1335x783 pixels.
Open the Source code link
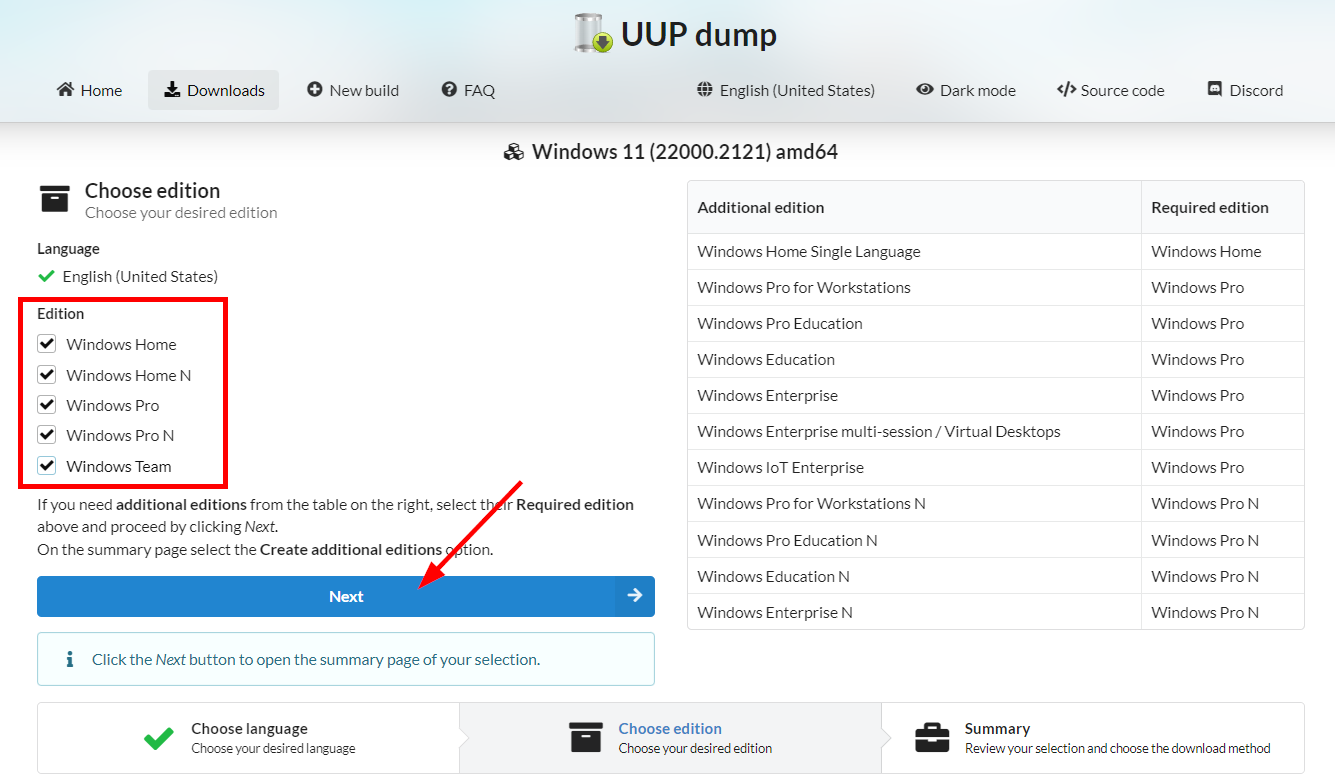coord(1111,90)
